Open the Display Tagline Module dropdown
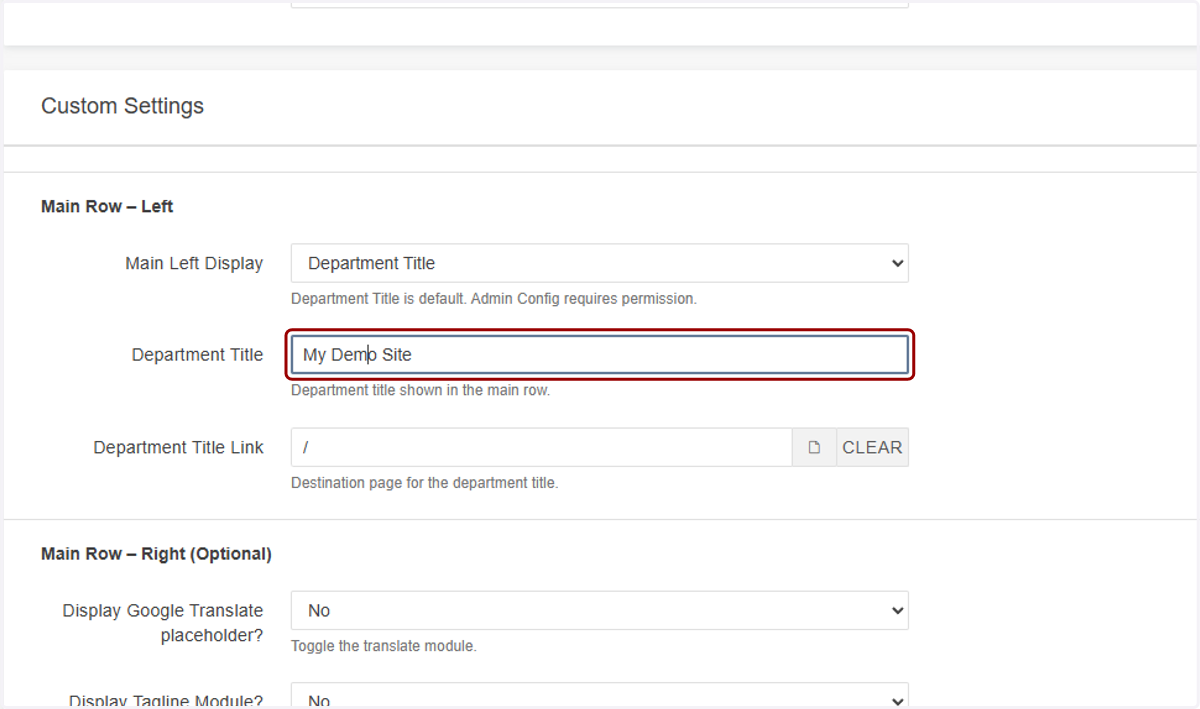This screenshot has width=1200, height=709. pos(599,696)
